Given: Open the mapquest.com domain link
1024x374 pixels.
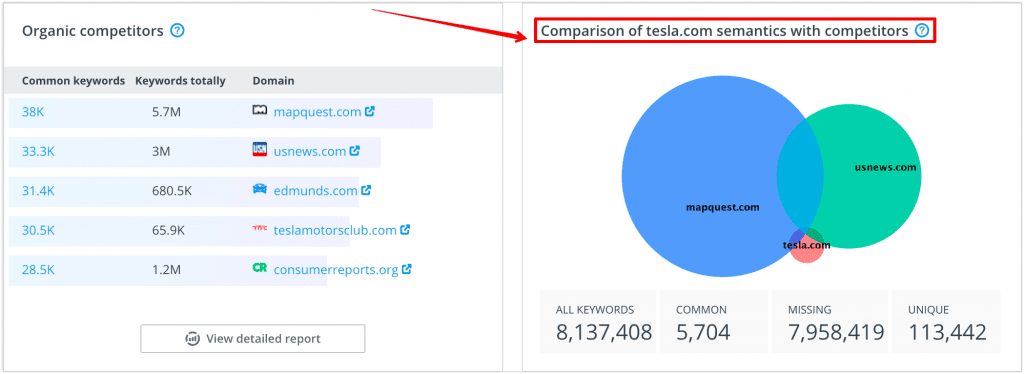Looking at the screenshot, I should click(x=317, y=112).
